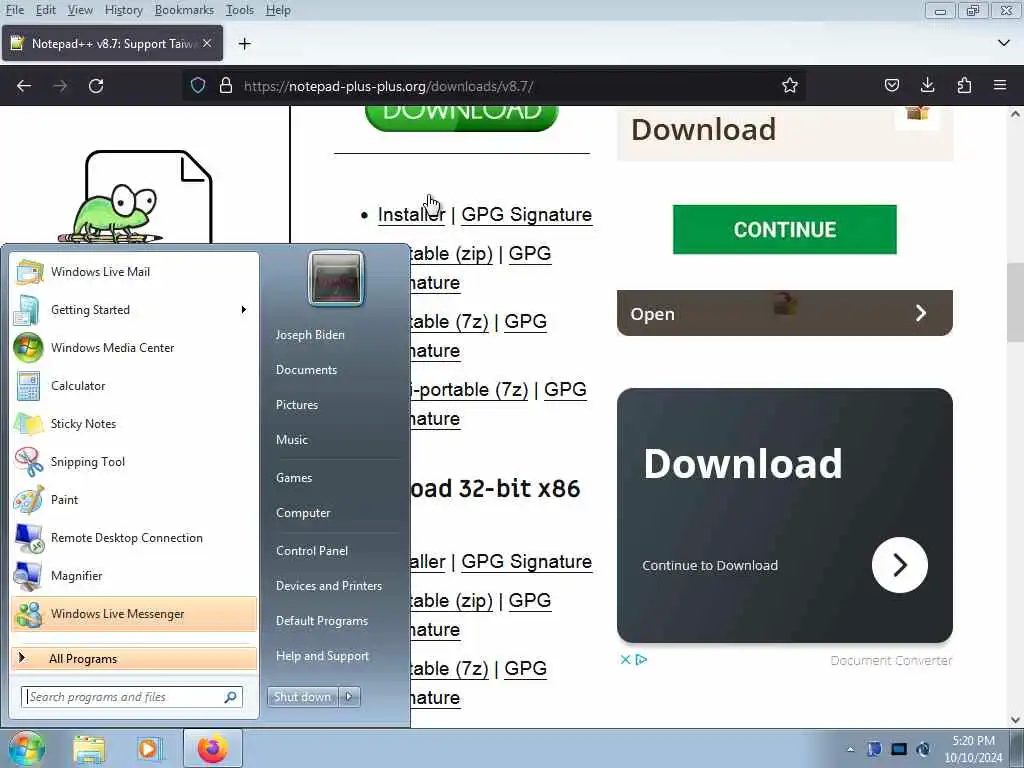The height and width of the screenshot is (768, 1024).
Task: Open the File menu
Action: click(x=14, y=10)
